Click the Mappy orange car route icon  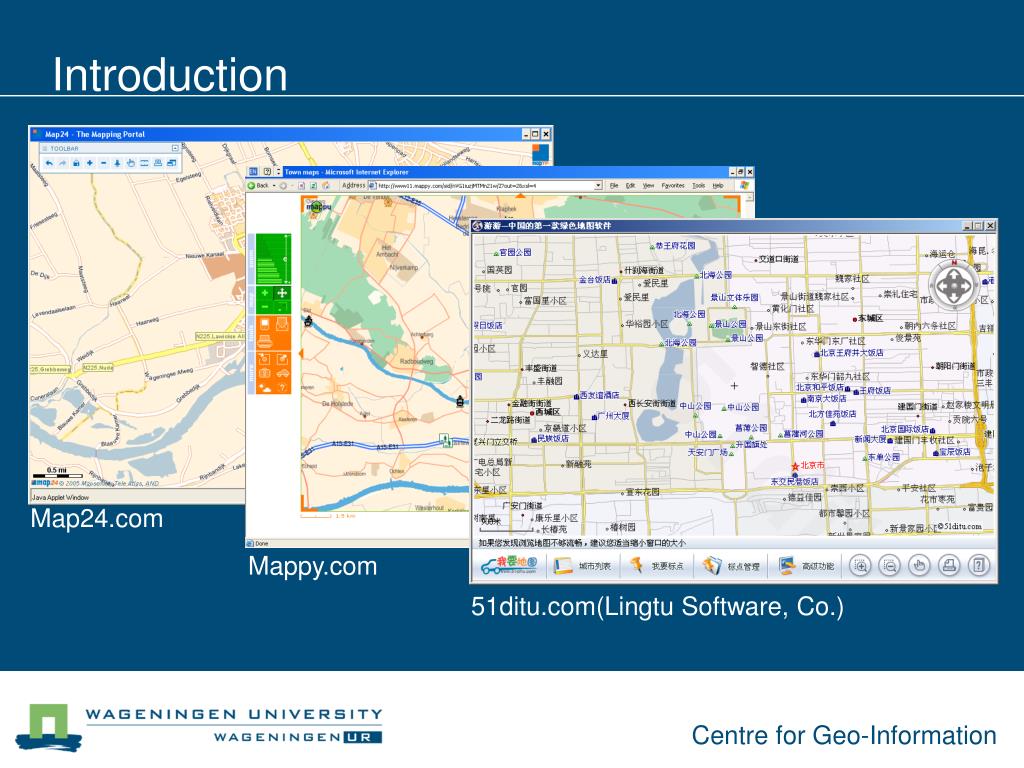tap(283, 374)
